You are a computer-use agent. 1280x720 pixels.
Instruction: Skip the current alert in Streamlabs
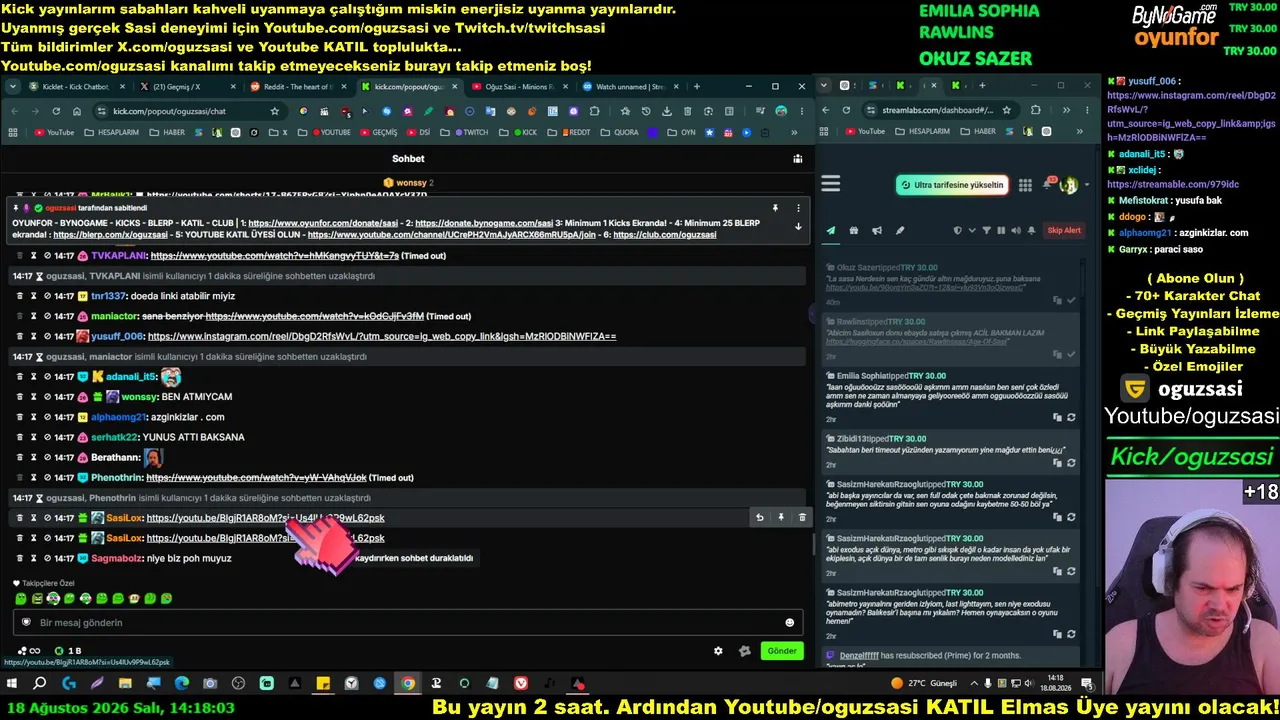pos(1064,230)
